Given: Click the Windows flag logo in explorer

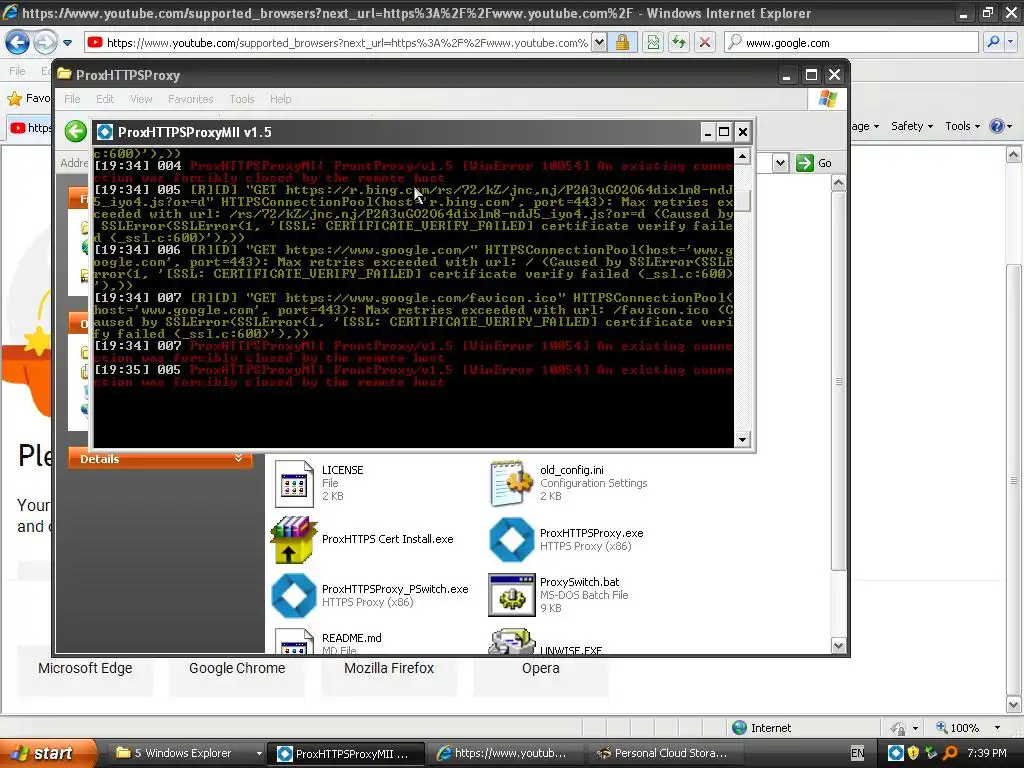Looking at the screenshot, I should click(x=827, y=99).
